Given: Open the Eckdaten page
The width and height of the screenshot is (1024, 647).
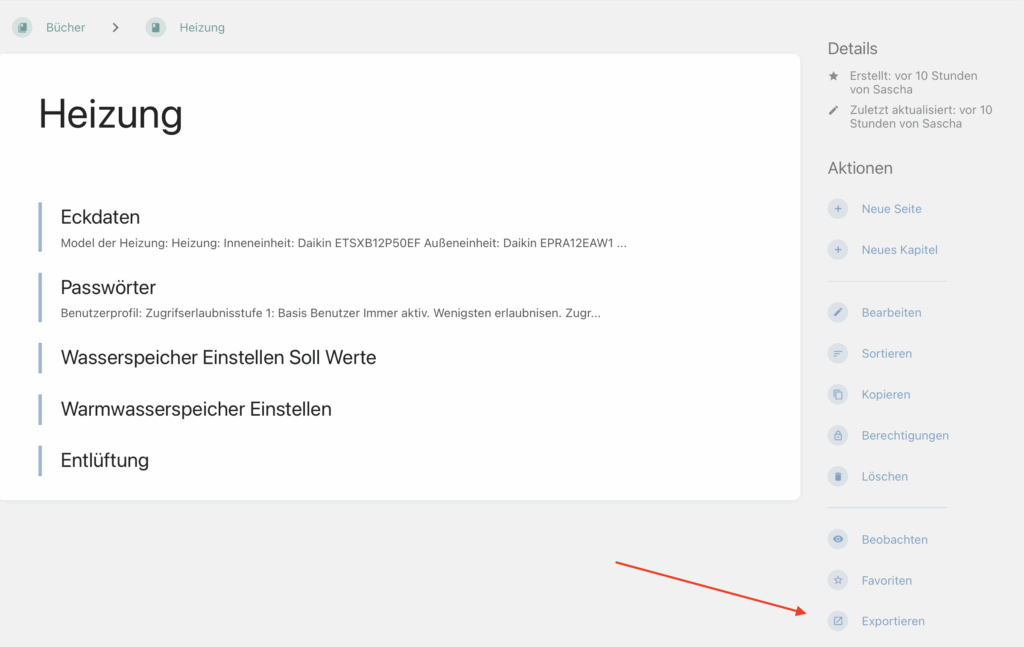Looking at the screenshot, I should tap(100, 217).
